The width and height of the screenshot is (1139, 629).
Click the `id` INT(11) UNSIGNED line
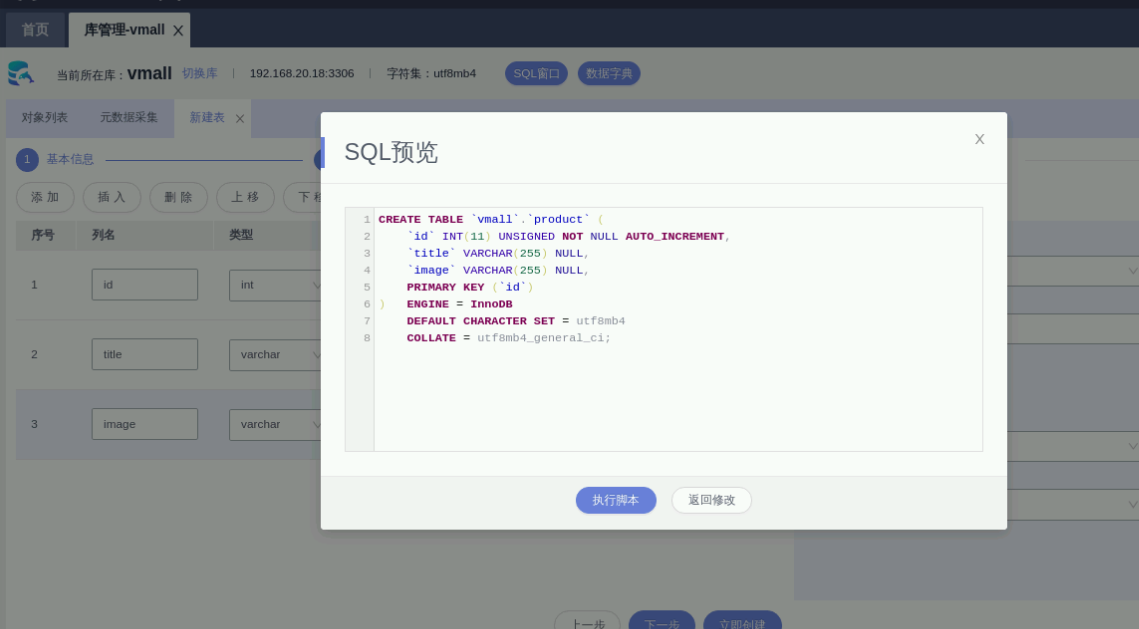point(568,237)
